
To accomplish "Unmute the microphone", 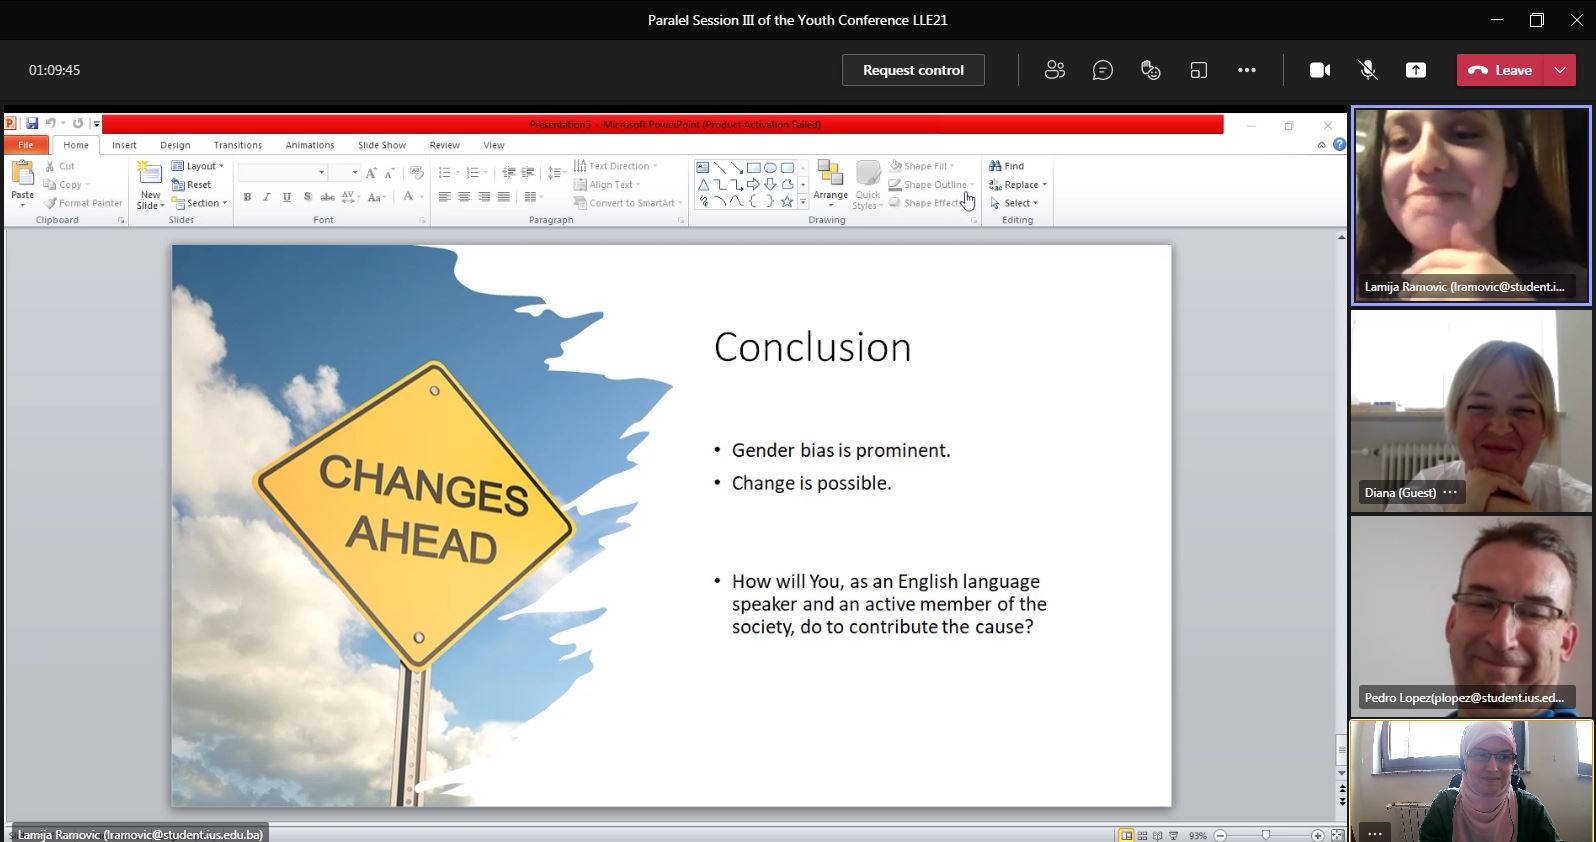I will [x=1367, y=70].
